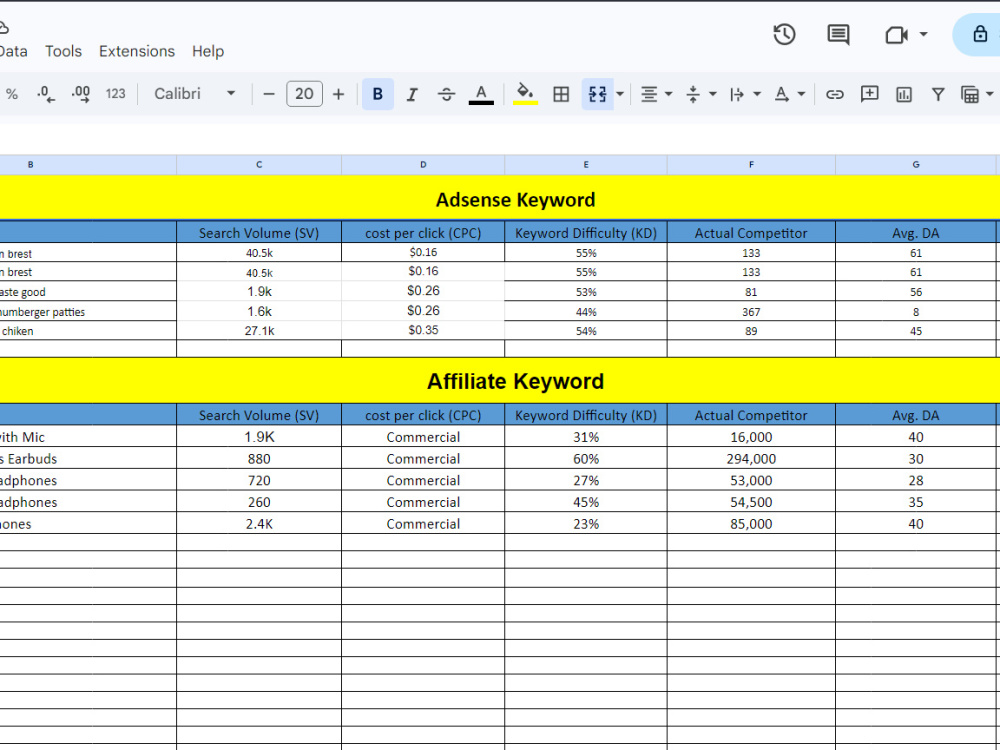Select column F header
1000x750 pixels.
(751, 165)
